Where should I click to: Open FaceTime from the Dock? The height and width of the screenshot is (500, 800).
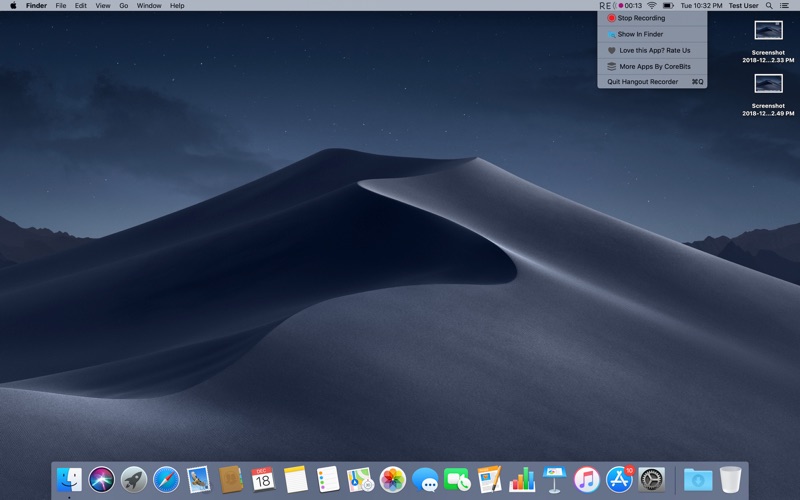pyautogui.click(x=457, y=480)
